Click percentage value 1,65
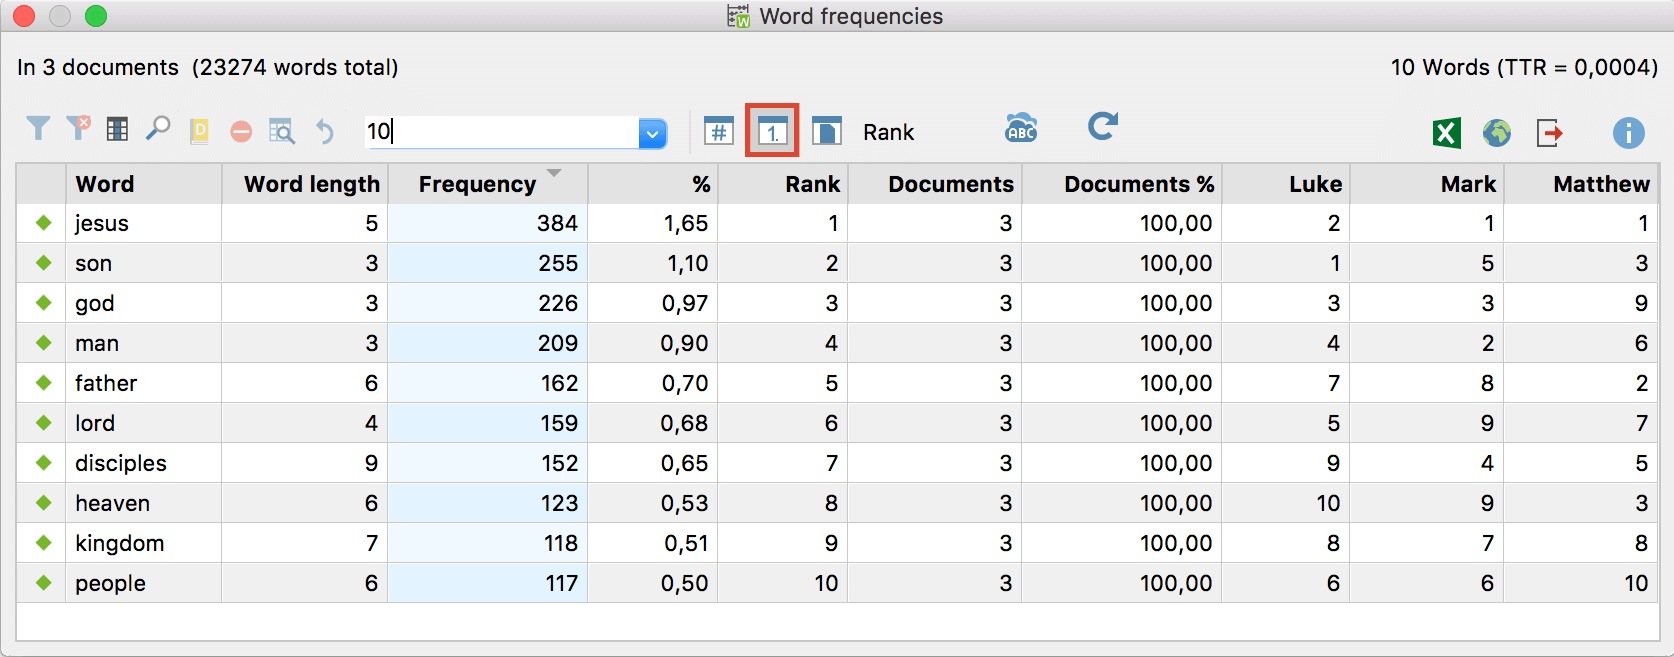Image resolution: width=1674 pixels, height=657 pixels. [686, 223]
